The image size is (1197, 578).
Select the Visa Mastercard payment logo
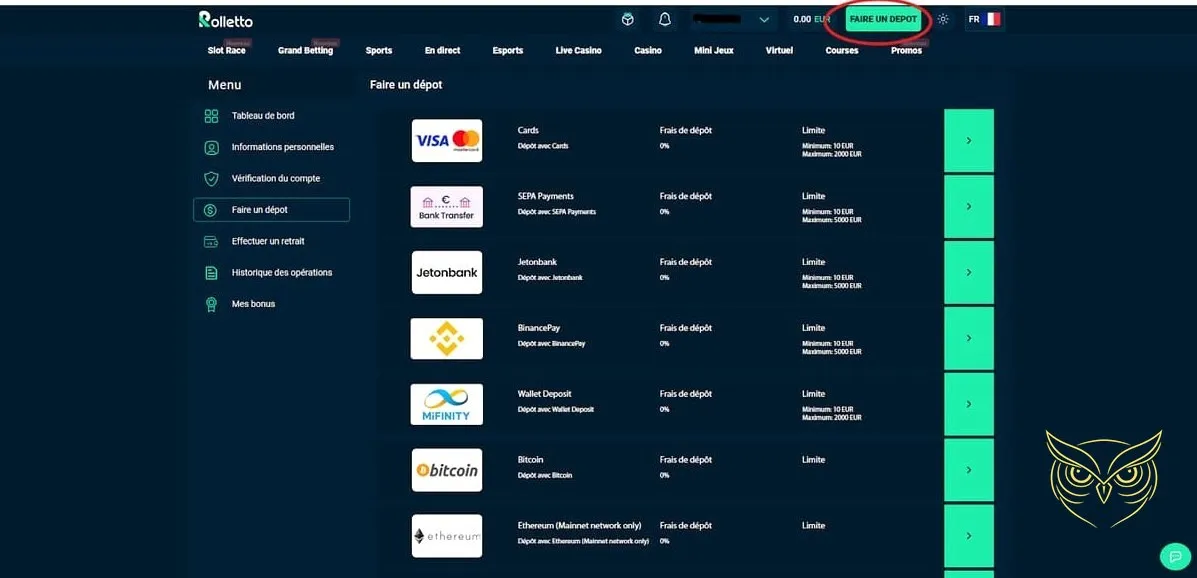(447, 141)
